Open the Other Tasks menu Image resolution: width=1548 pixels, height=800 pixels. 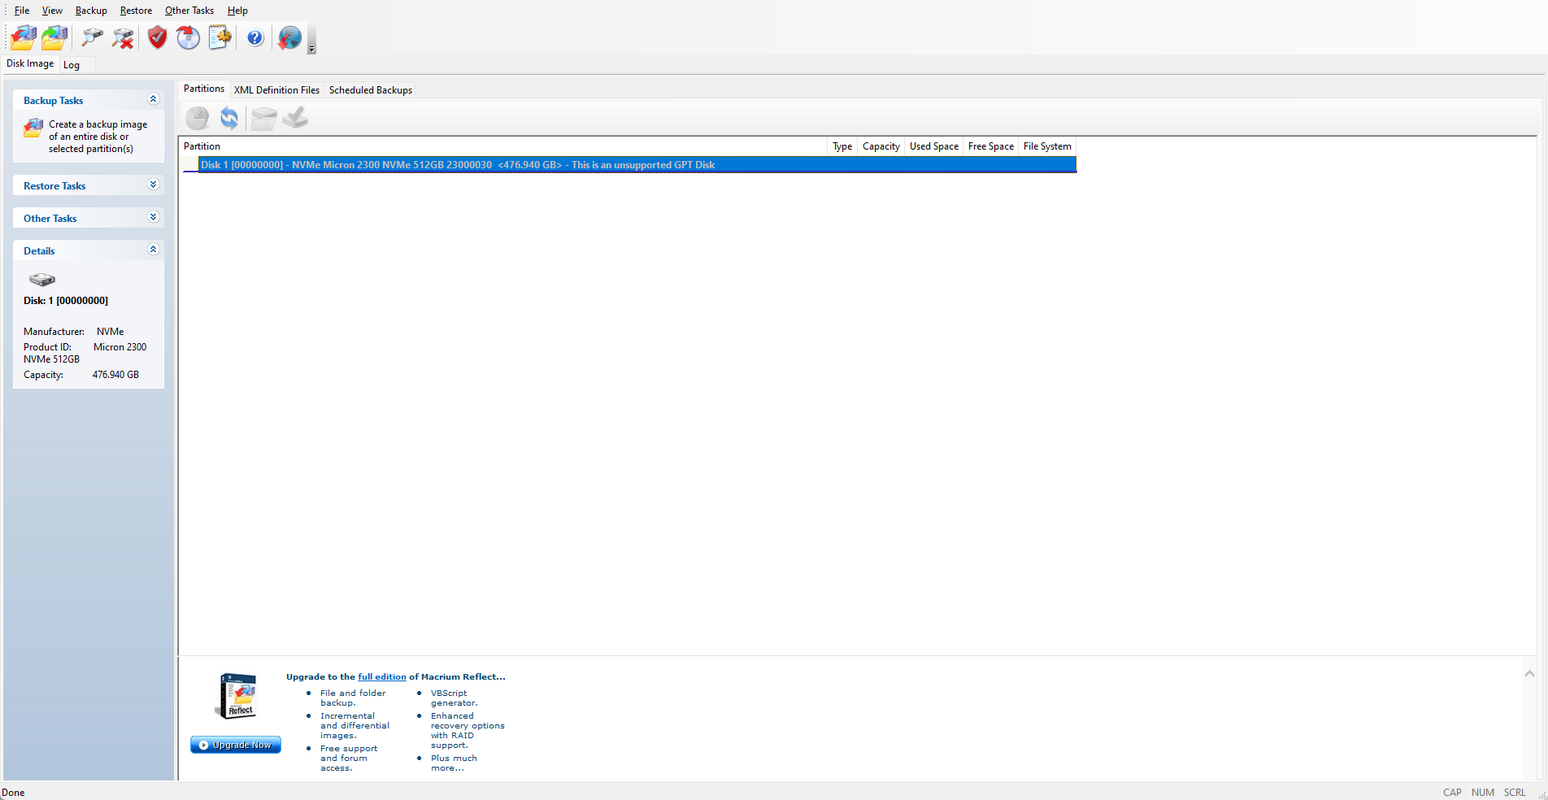(189, 11)
